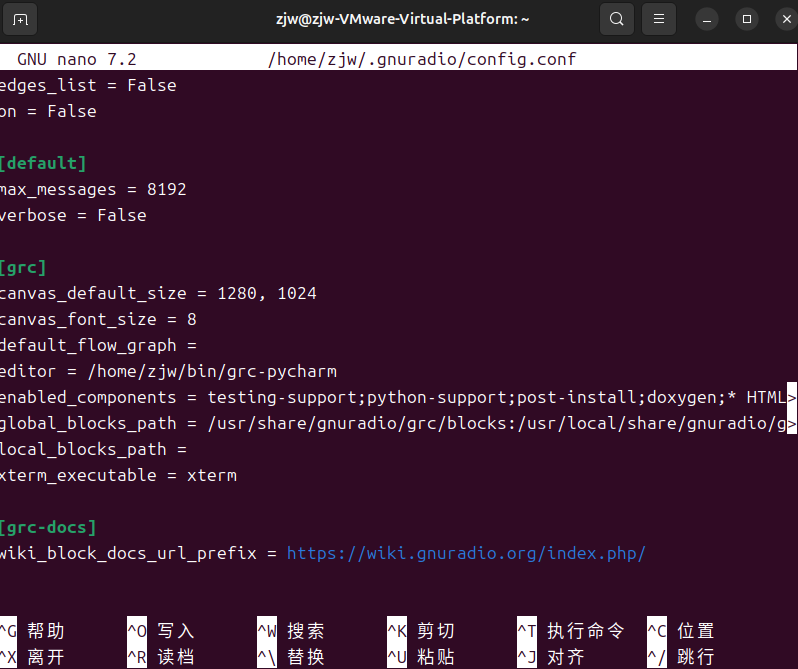Click the ^W 搜索 search shortcut
The image size is (798, 669).
(291, 631)
